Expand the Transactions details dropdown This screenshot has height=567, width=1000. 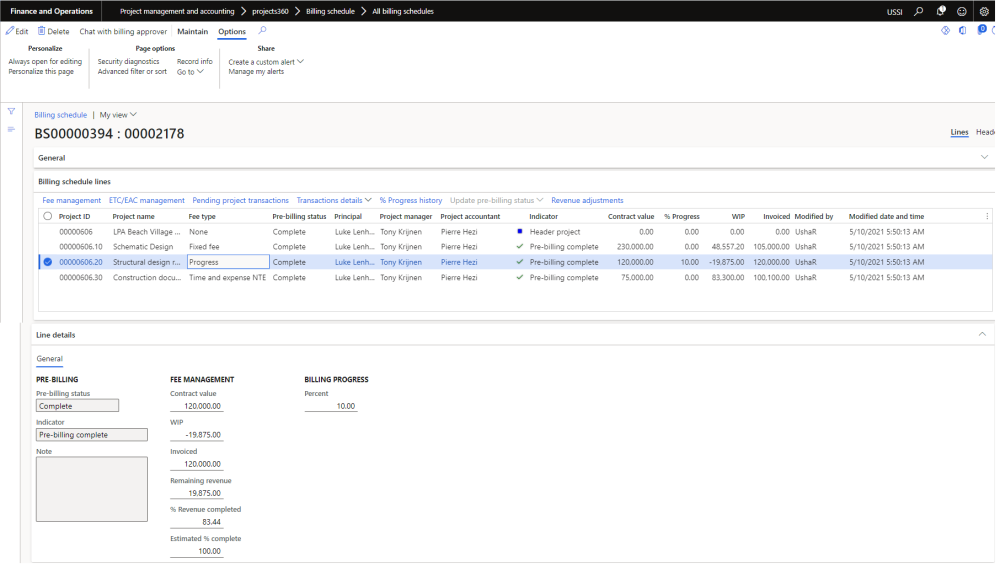334,200
